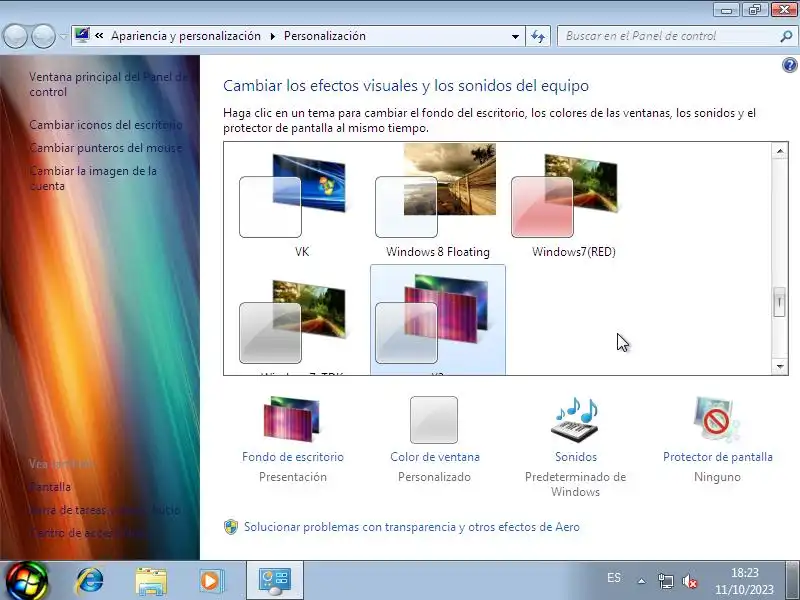Click the Color de ventana swatch
This screenshot has width=800, height=600.
click(x=434, y=419)
